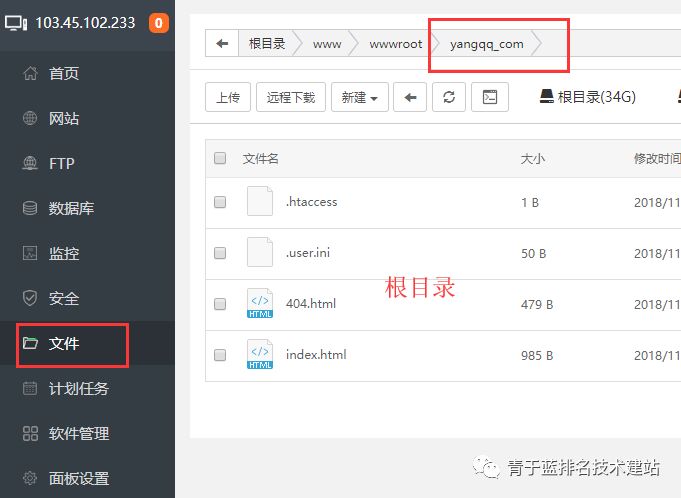Click the disk icon beside 根目录(34G)
The image size is (681, 498).
(x=547, y=96)
